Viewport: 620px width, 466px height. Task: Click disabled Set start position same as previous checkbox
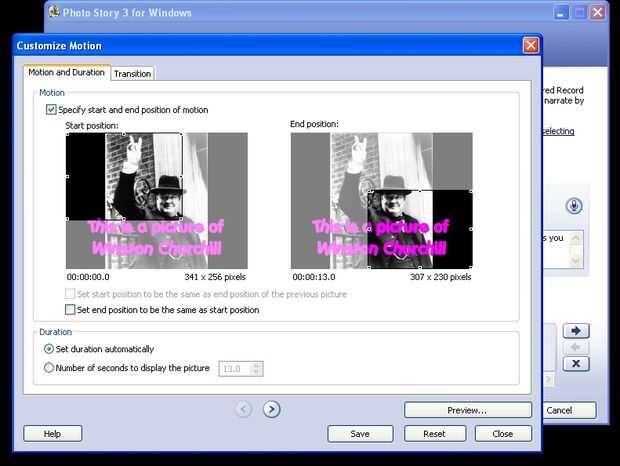70,294
